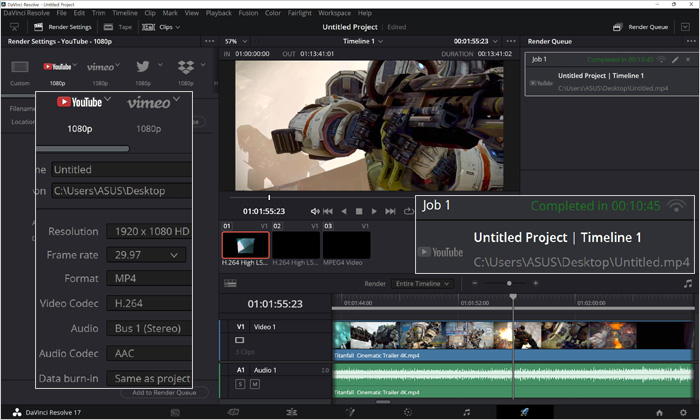
Task: Open the Render Entire Timeline dropdown
Action: click(x=422, y=283)
